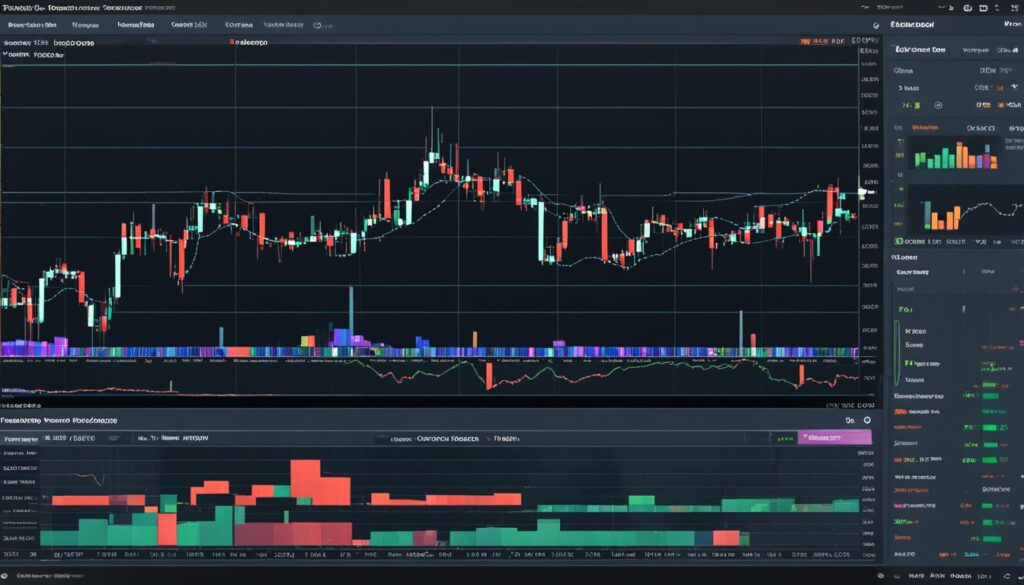Select the sixth, dimmed tab in top navigation bar
Image resolution: width=1024 pixels, height=585 pixels.
coord(284,25)
